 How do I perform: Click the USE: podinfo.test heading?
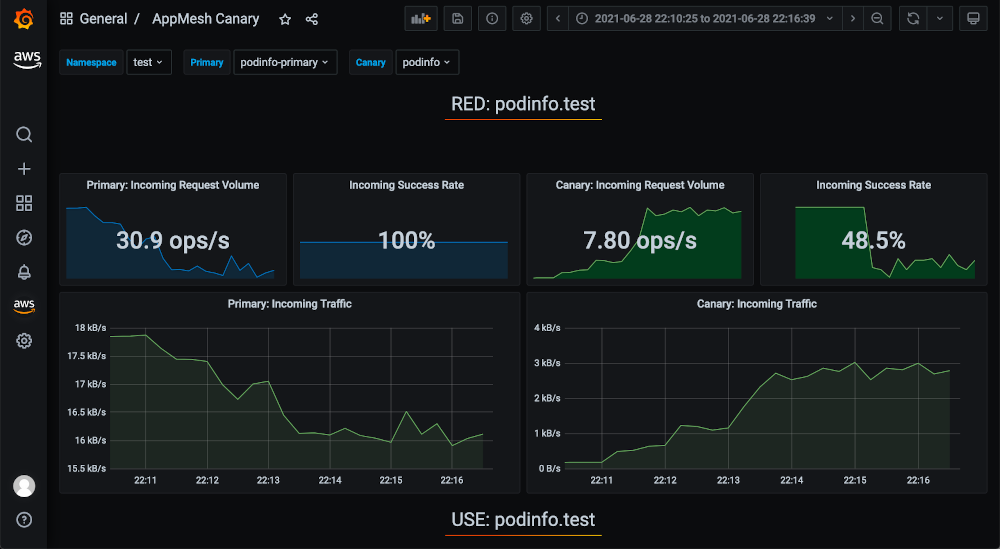(523, 519)
